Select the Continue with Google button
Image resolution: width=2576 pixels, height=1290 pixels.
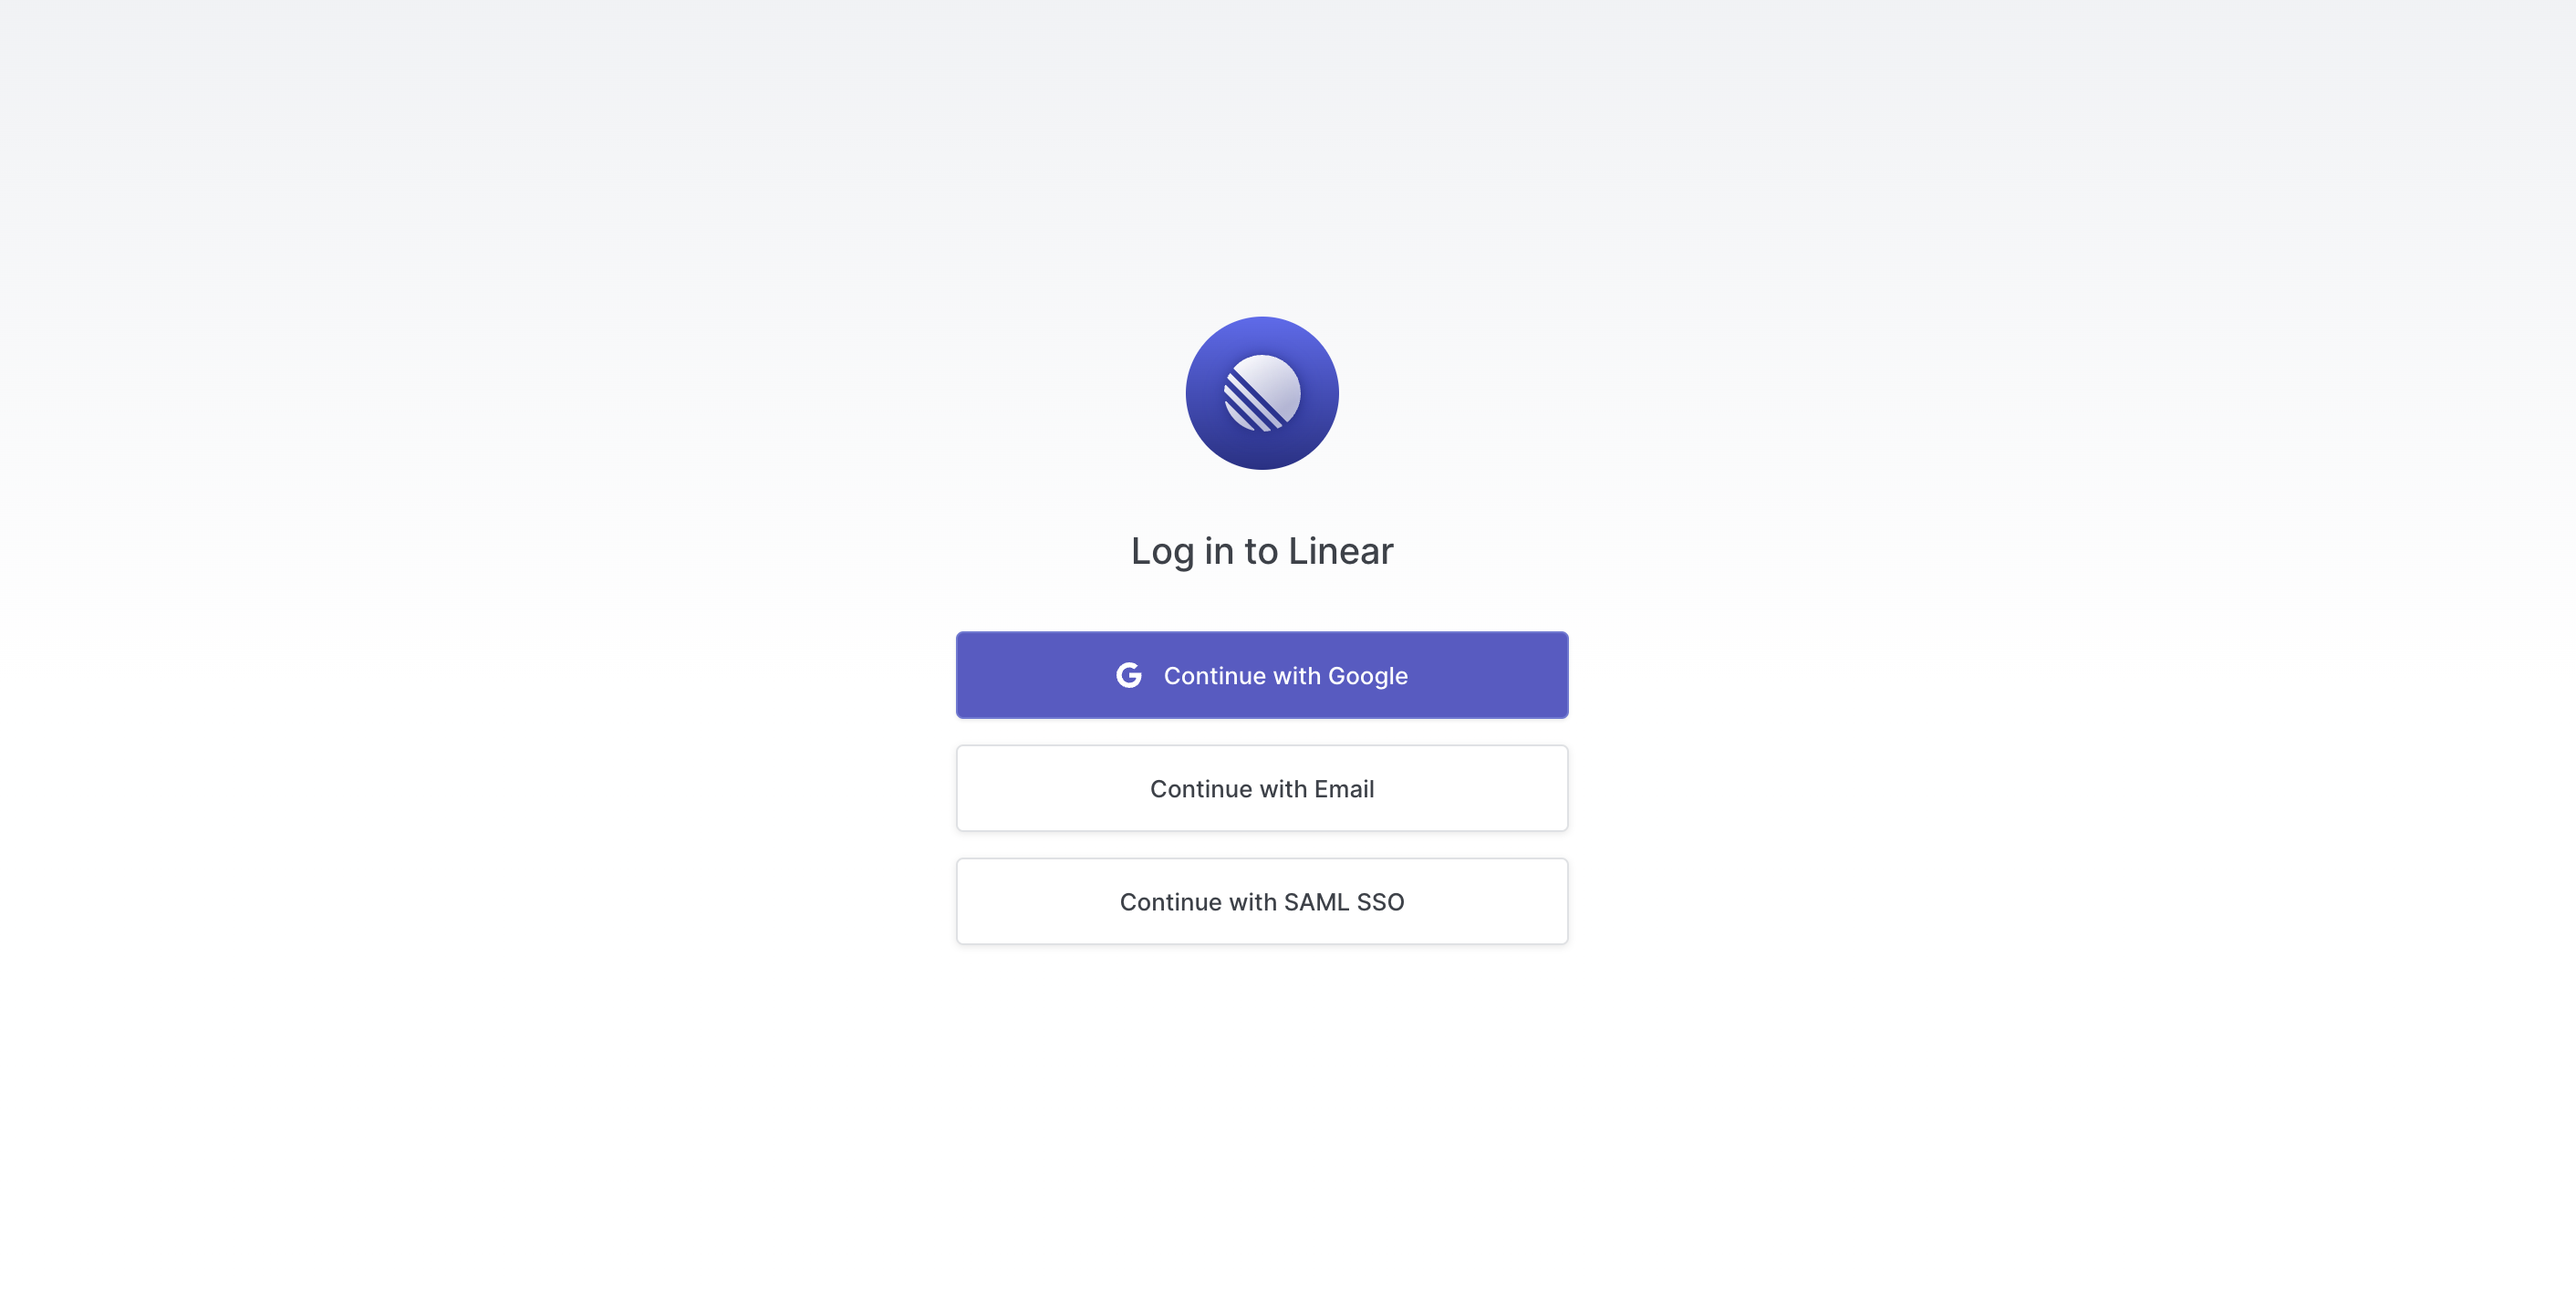point(1262,675)
